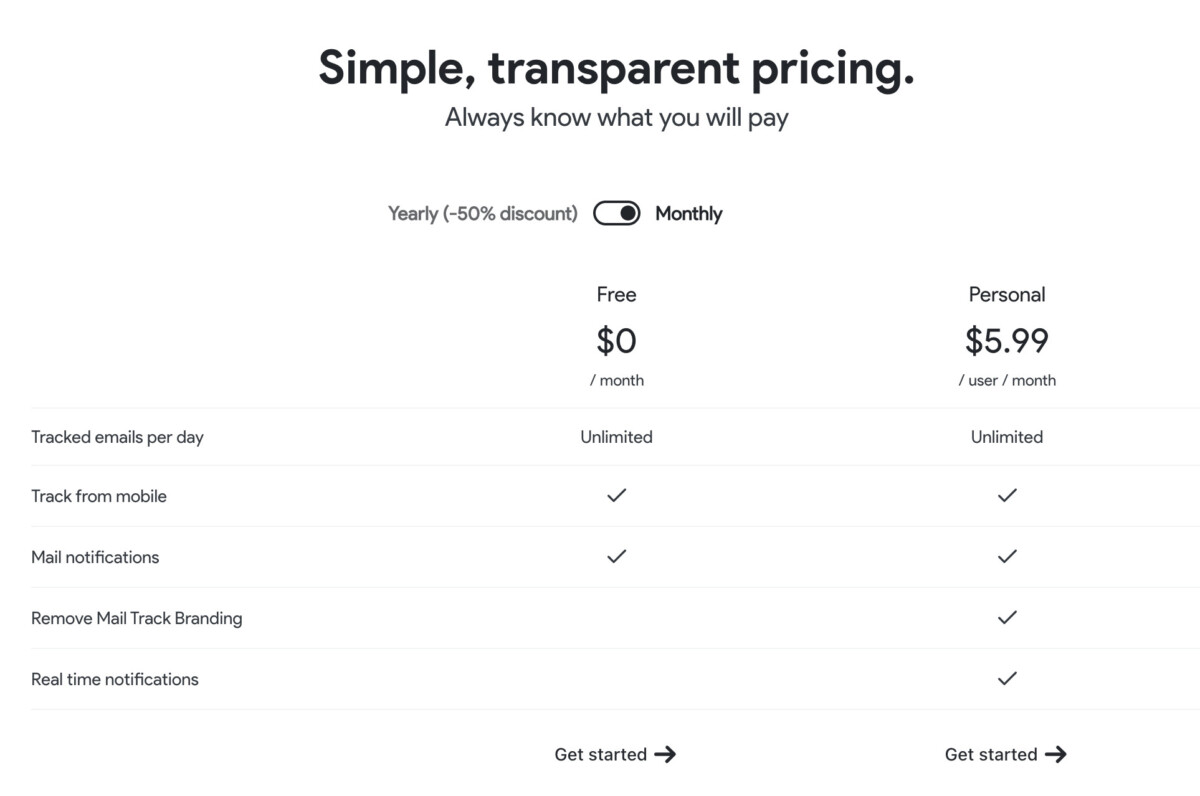Click the Remove Mail Track Branding label
Screen dimensions: 1200x796
point(136,618)
